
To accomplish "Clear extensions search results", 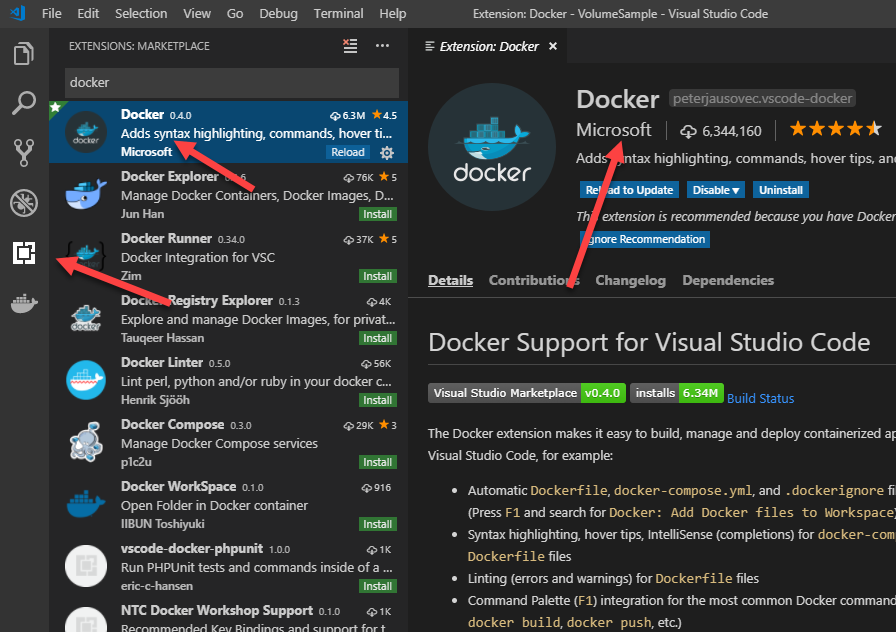I will pyautogui.click(x=350, y=46).
